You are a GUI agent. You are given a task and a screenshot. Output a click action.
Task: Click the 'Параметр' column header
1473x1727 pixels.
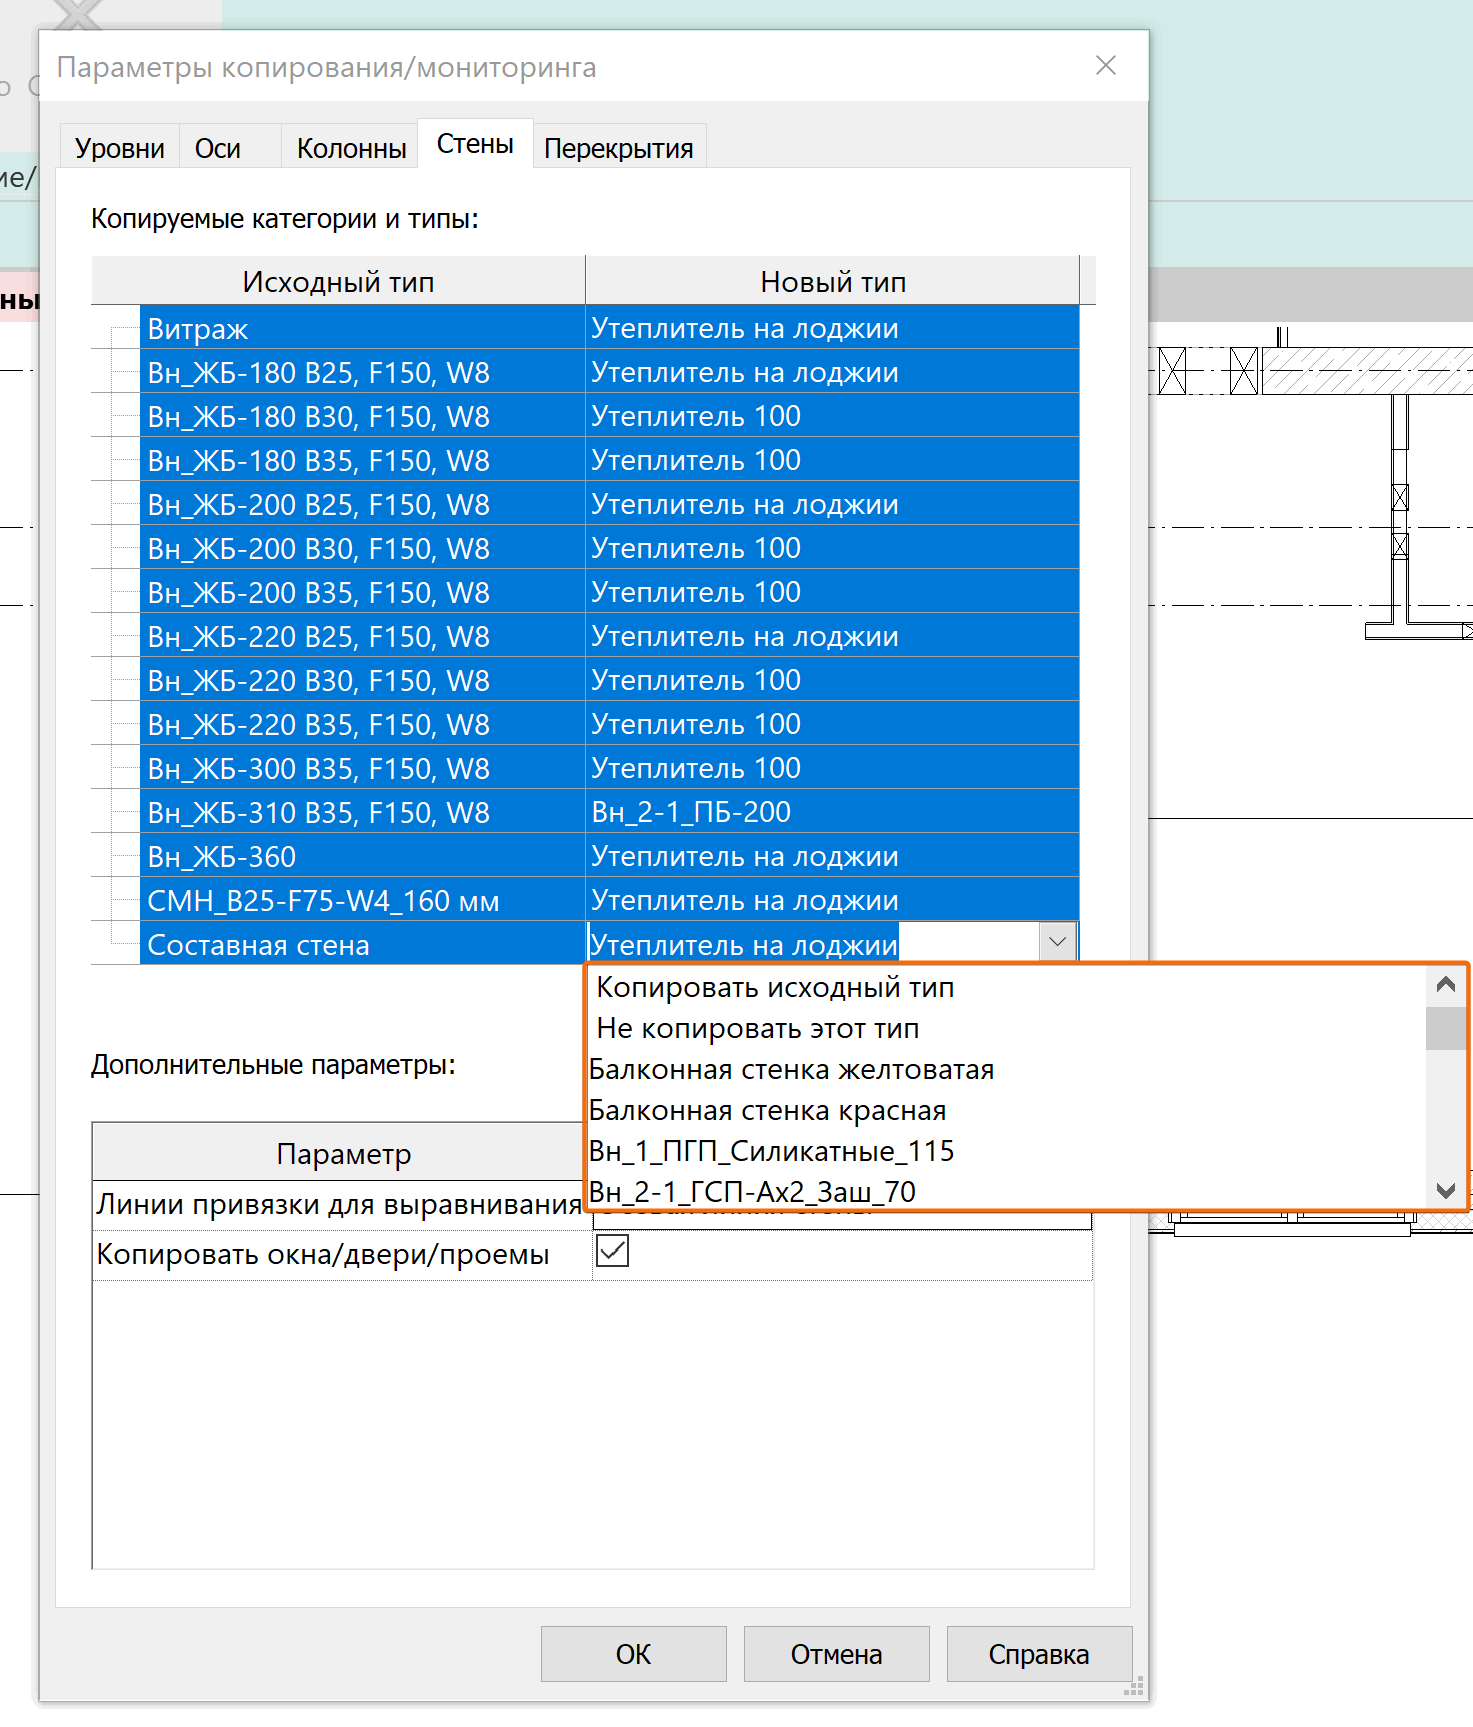(x=343, y=1153)
